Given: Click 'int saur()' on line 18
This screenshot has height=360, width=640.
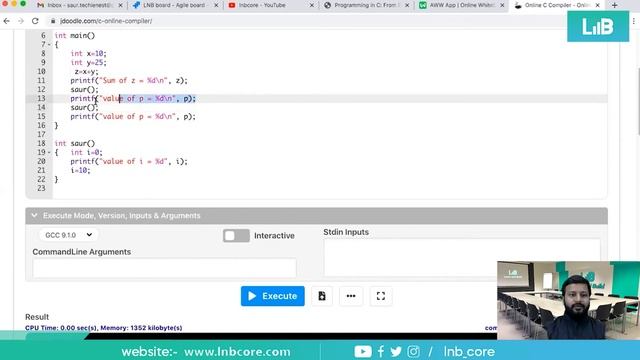Looking at the screenshot, I should point(75,143).
